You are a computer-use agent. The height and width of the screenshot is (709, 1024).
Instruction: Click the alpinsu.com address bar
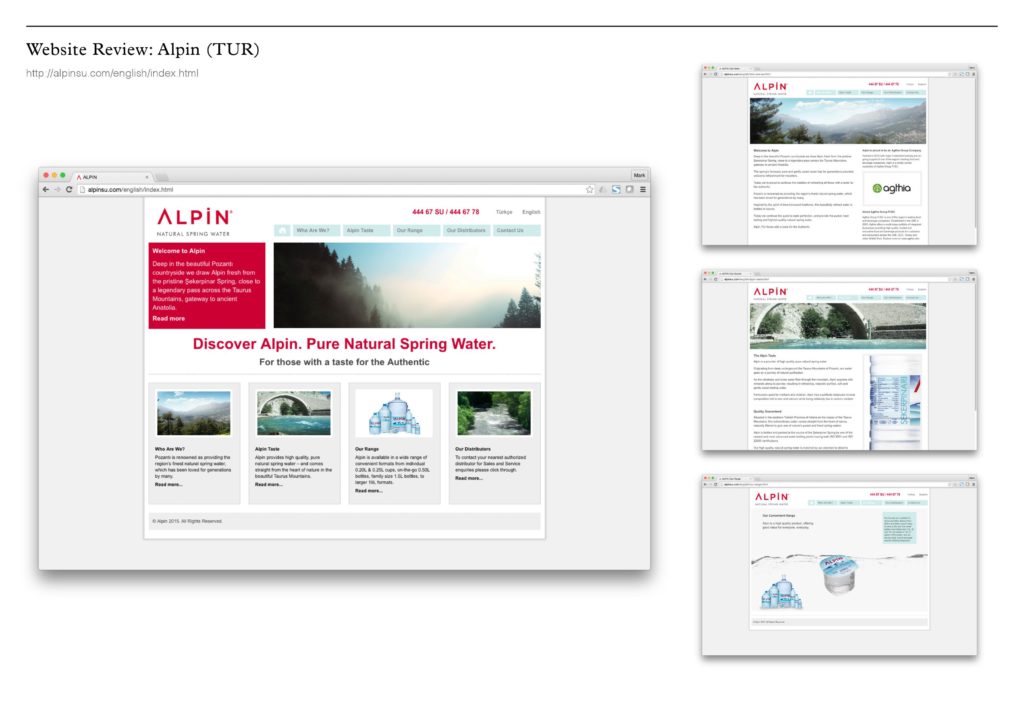[x=330, y=189]
